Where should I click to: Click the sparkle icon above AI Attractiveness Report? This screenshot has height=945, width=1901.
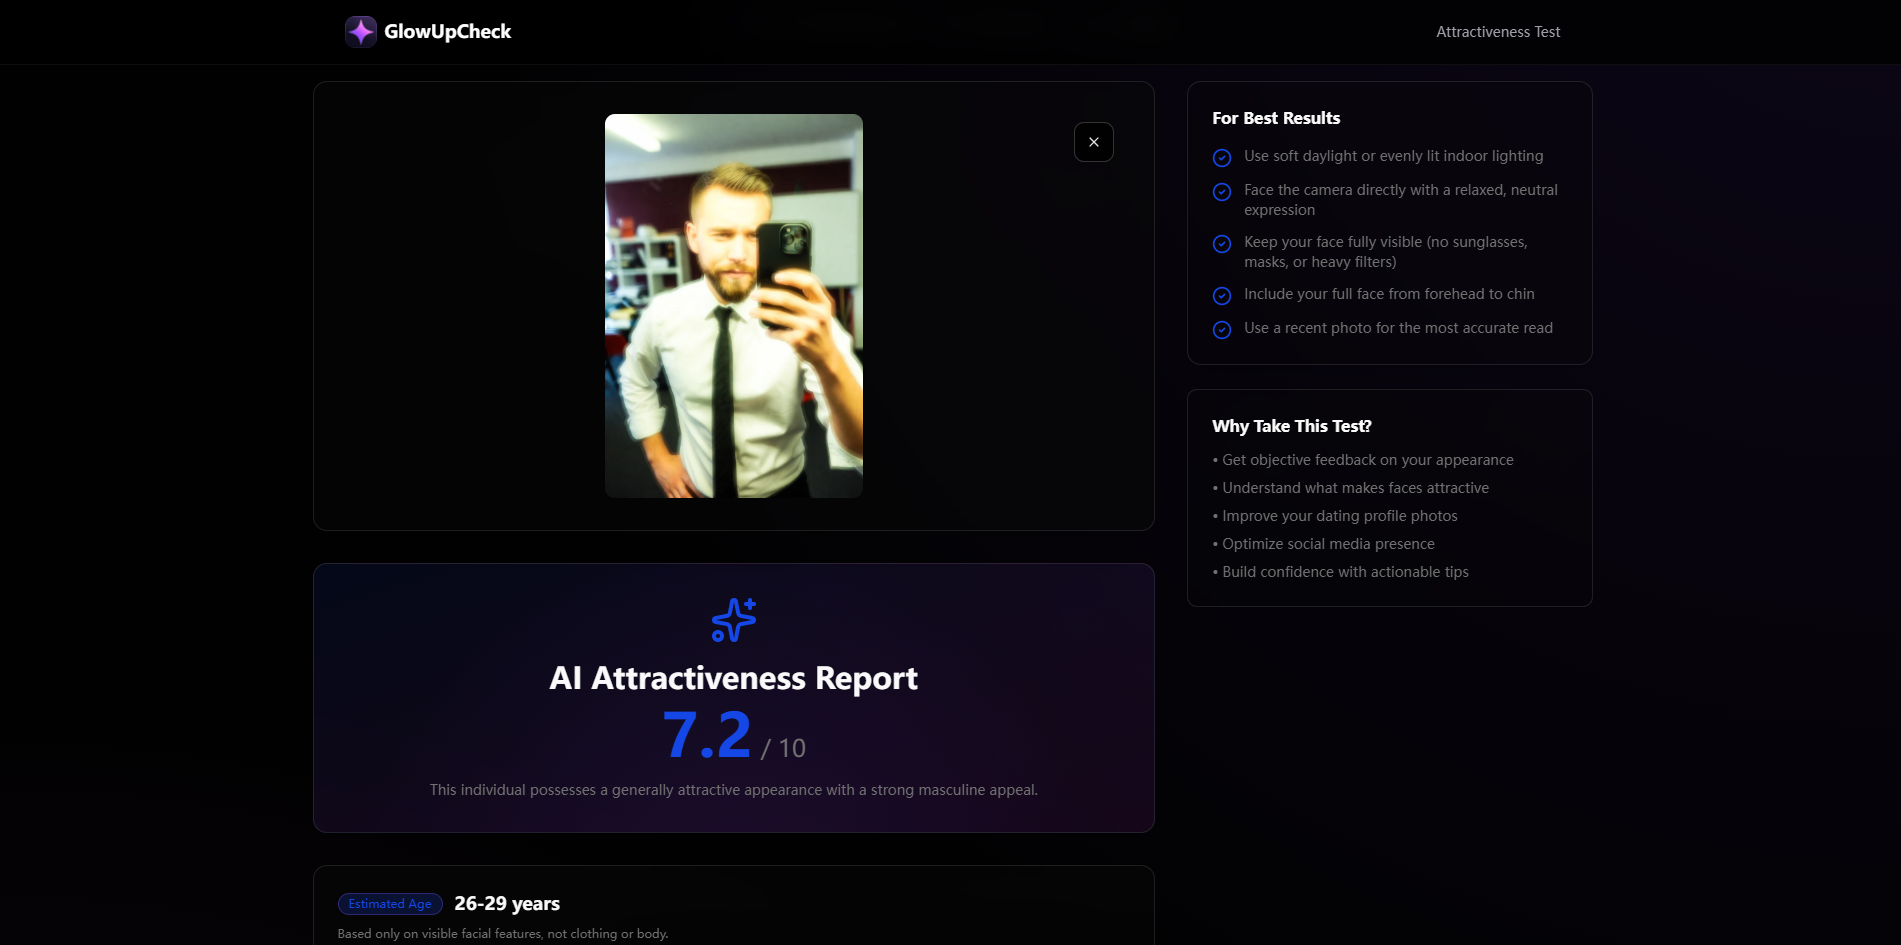[x=732, y=619]
